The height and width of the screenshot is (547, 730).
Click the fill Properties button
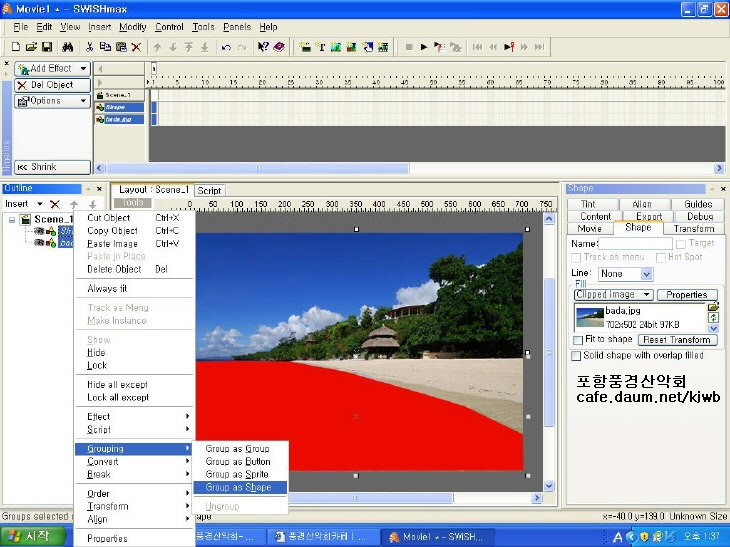click(x=687, y=295)
